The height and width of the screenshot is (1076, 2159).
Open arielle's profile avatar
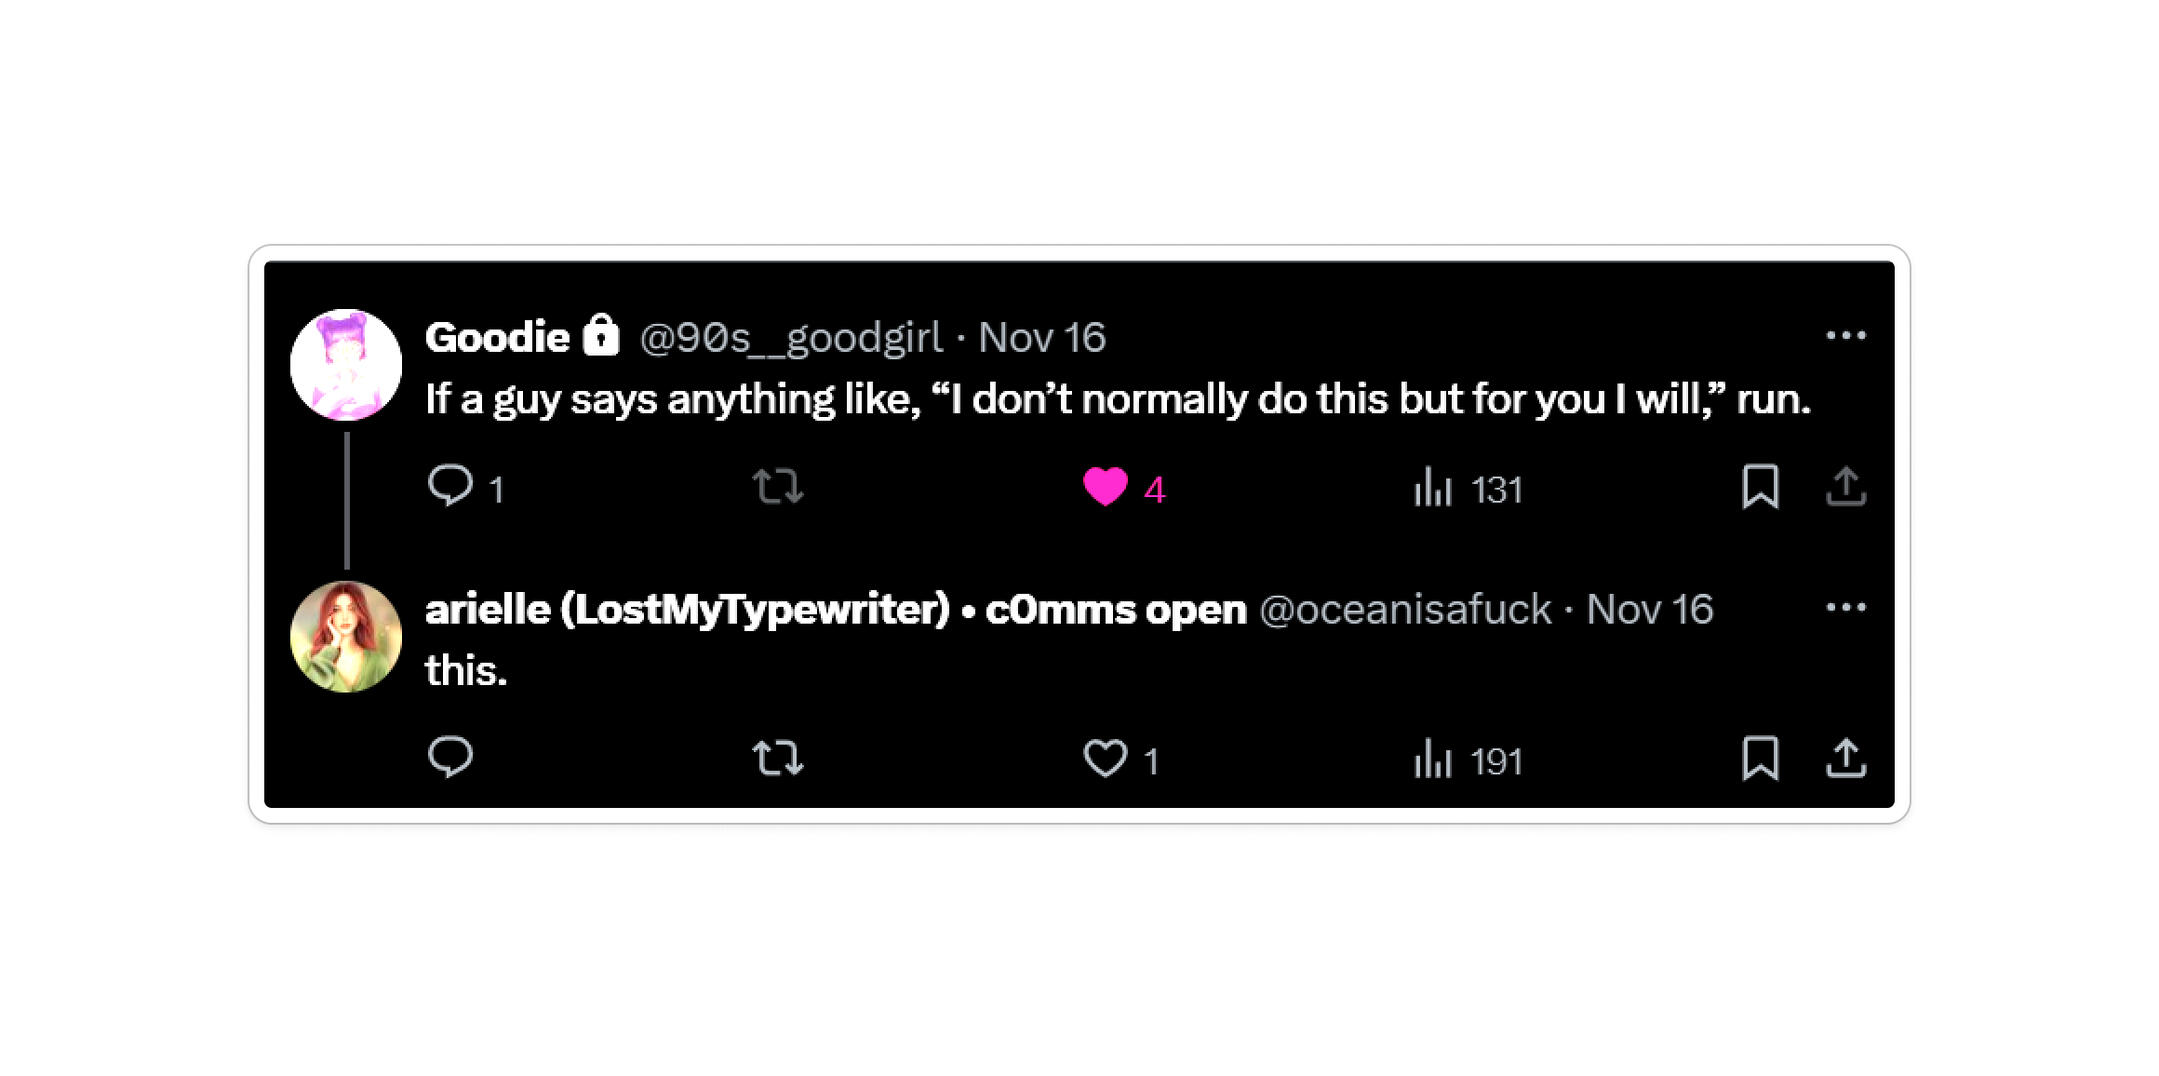coord(346,636)
